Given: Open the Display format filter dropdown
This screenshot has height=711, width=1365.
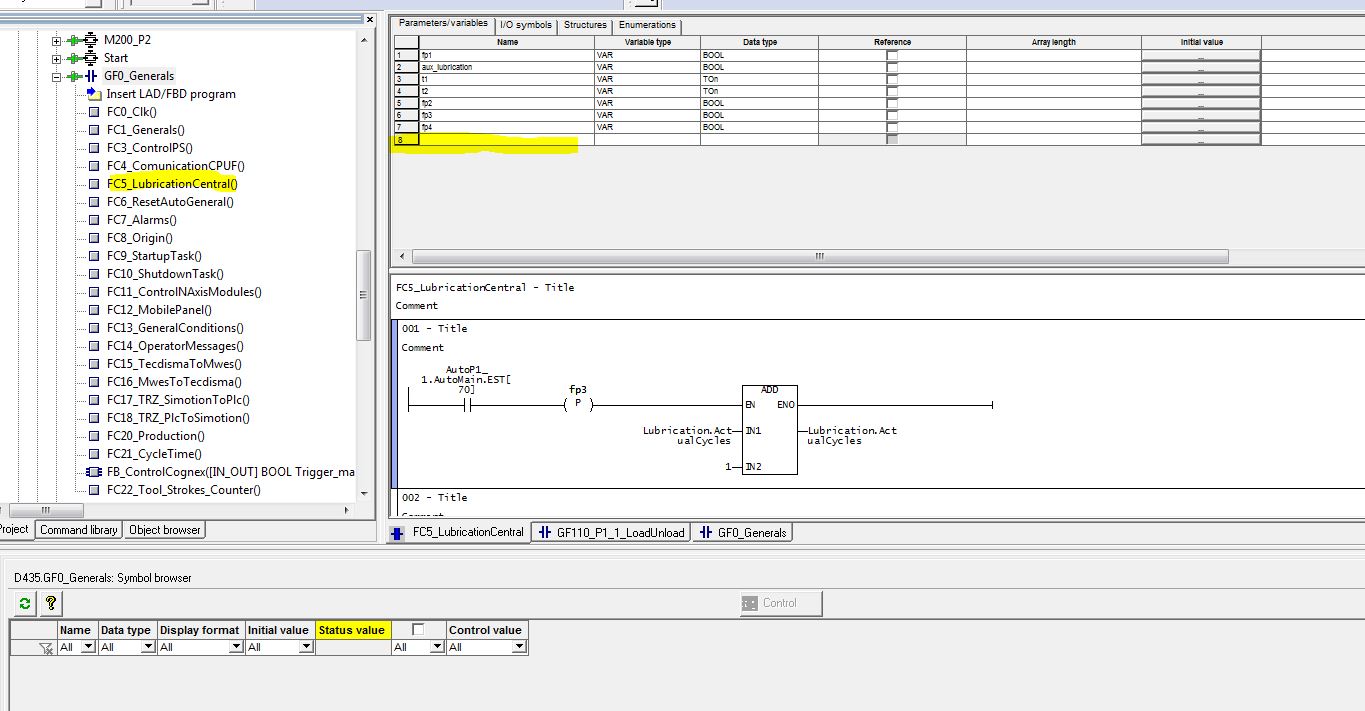Looking at the screenshot, I should (237, 647).
